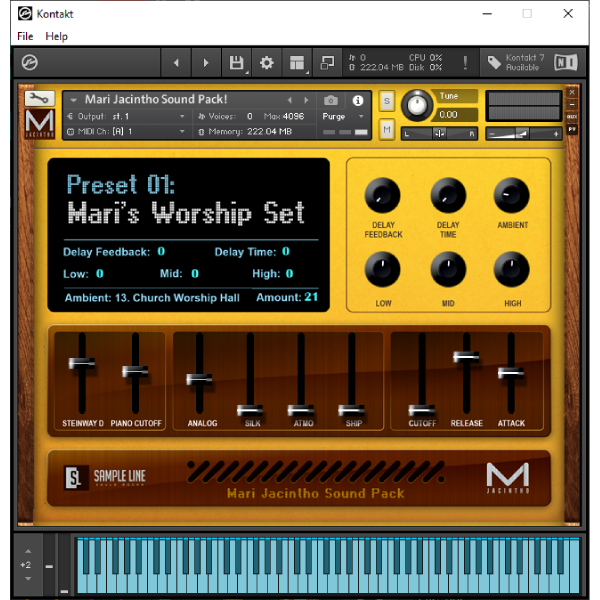Click the Piano Cutoff fader handle

(x=135, y=371)
